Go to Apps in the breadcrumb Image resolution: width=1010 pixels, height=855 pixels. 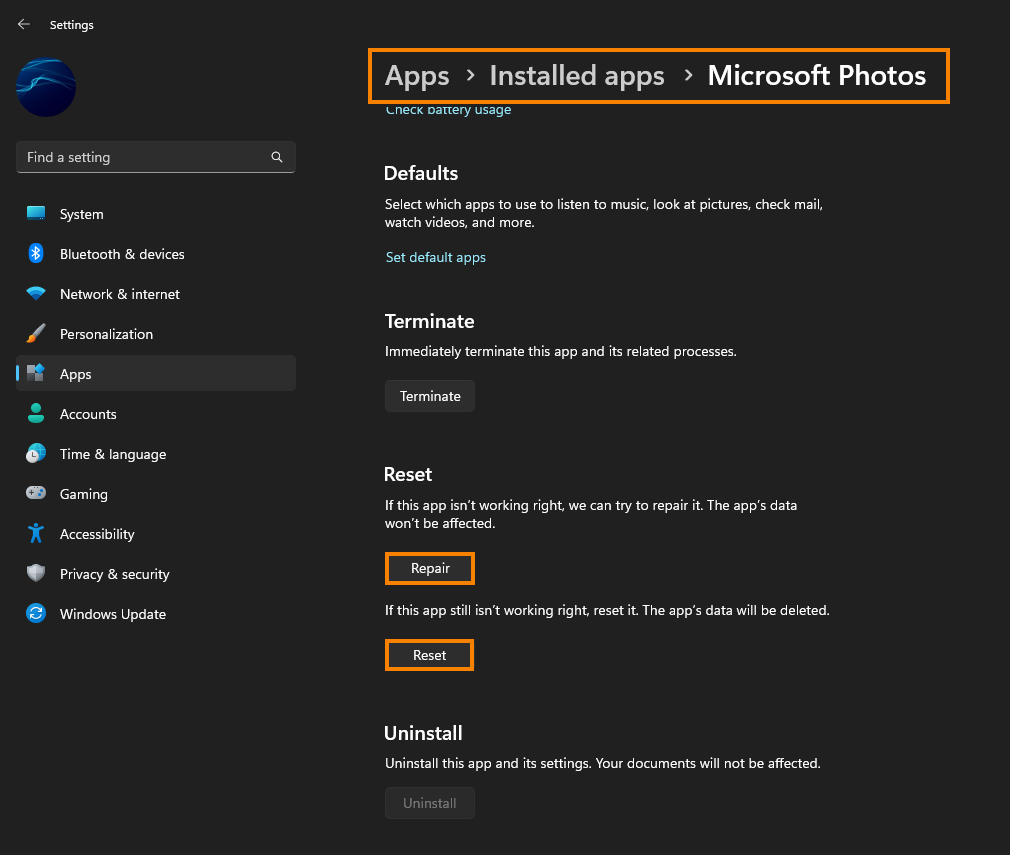(417, 76)
